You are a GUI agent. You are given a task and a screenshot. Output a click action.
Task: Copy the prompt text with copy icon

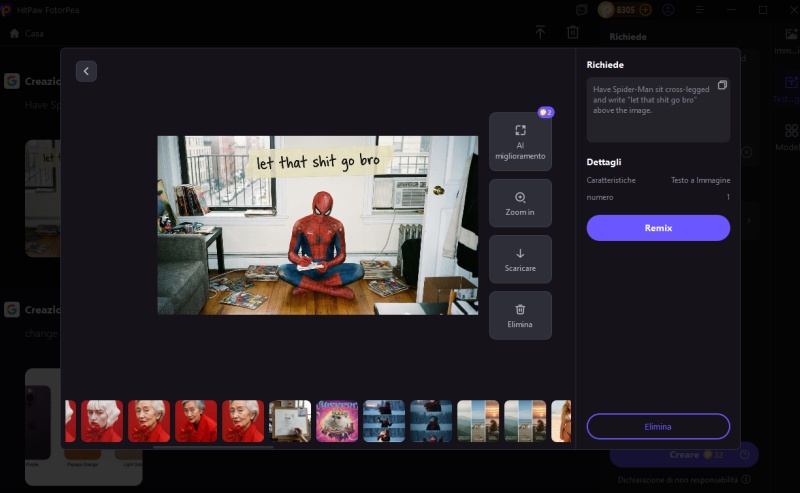(x=722, y=85)
